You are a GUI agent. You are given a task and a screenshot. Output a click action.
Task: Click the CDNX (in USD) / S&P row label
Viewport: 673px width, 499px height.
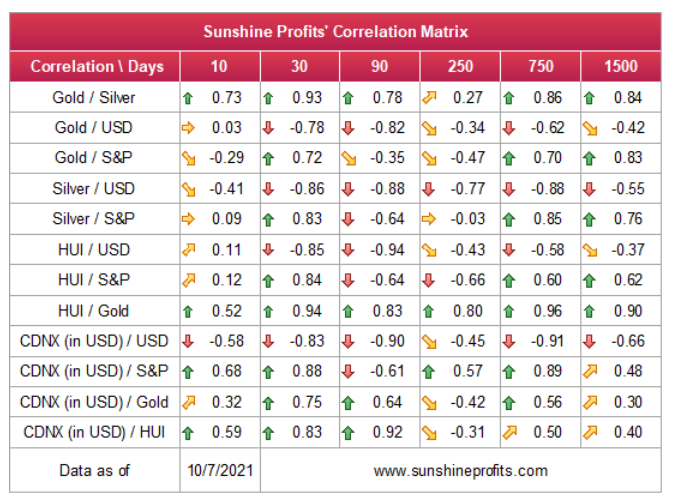click(94, 371)
